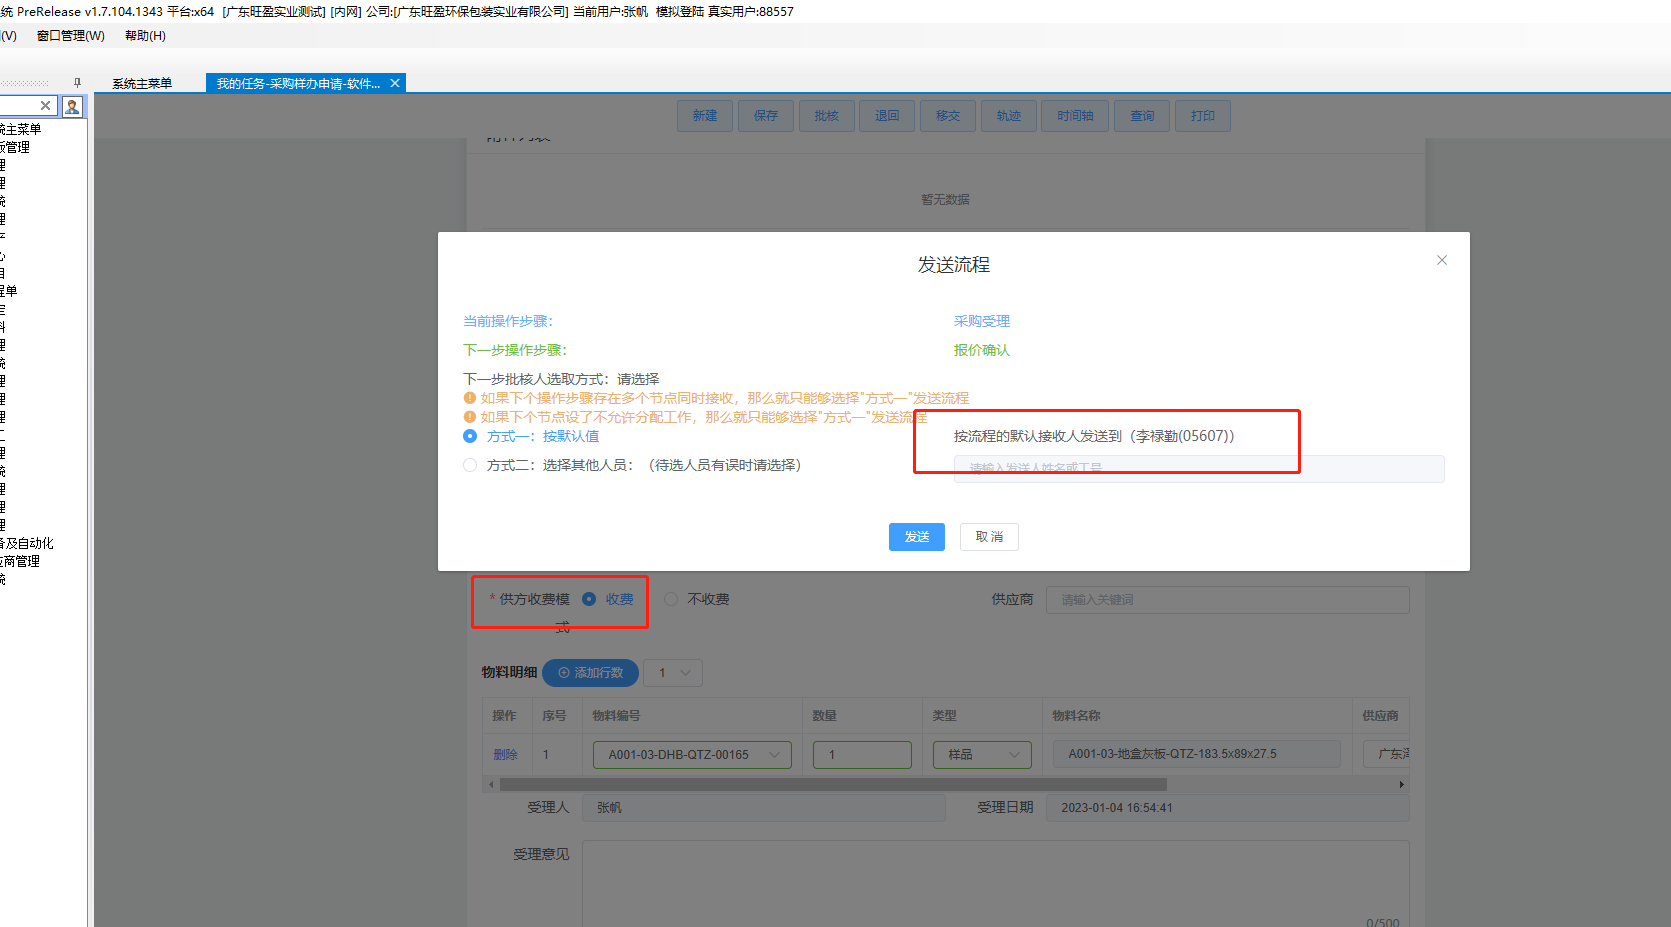Screen dimensions: 1671x927
Task: Click the 物料名称 column header
Action: [x=1076, y=716]
